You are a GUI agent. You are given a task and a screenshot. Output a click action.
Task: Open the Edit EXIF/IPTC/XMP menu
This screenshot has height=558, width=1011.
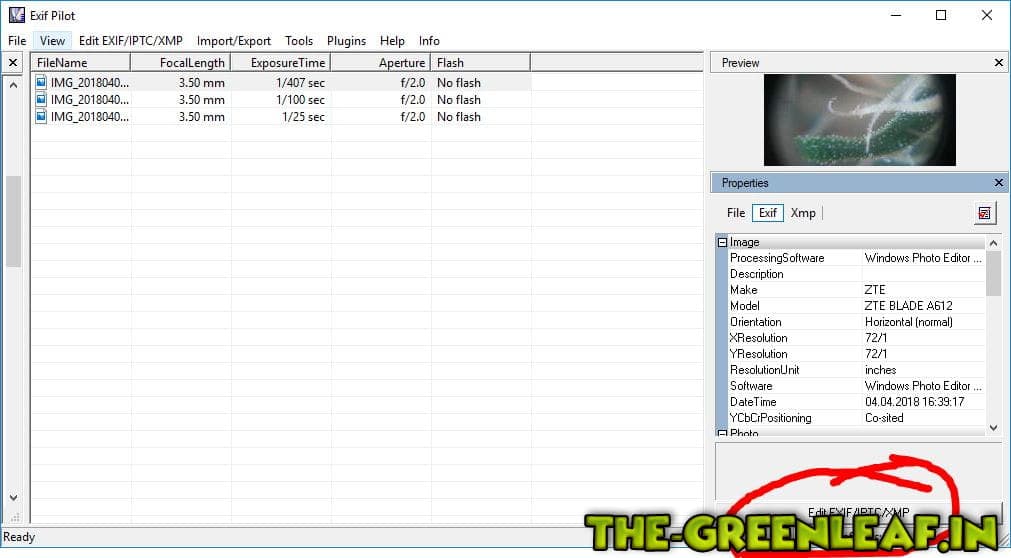pyautogui.click(x=130, y=41)
